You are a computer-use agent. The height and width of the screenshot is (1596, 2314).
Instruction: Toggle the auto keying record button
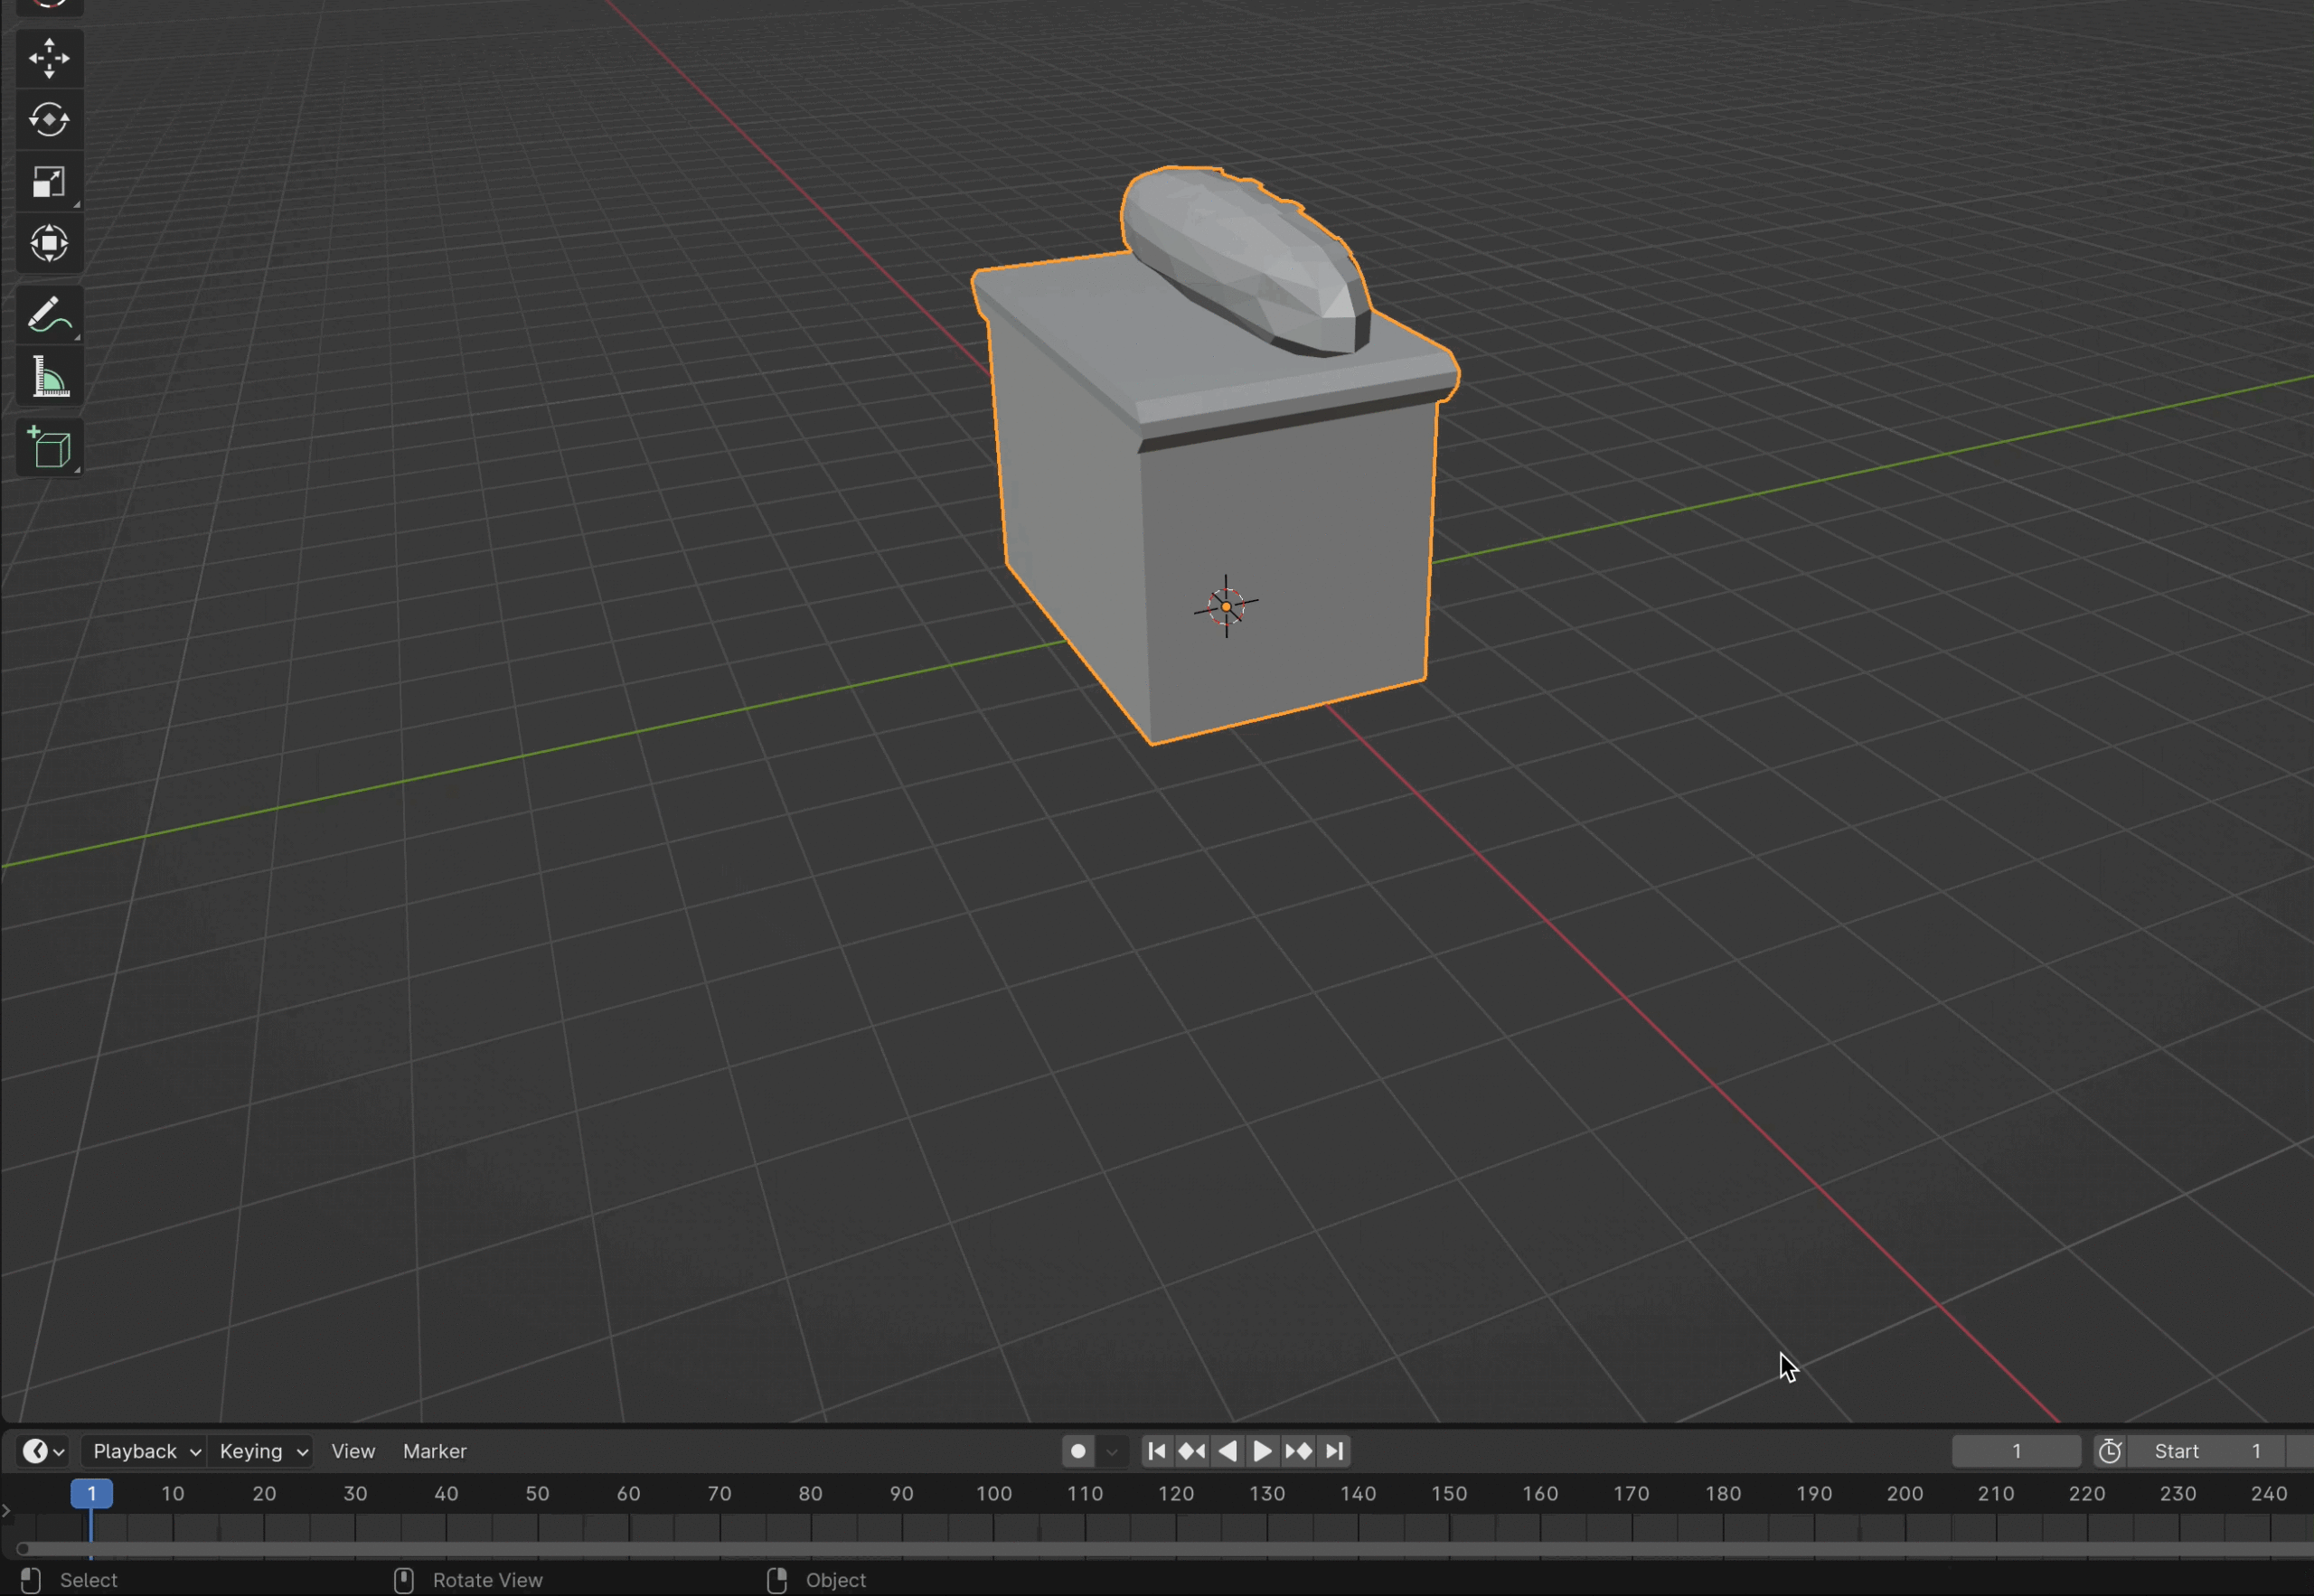[x=1077, y=1451]
